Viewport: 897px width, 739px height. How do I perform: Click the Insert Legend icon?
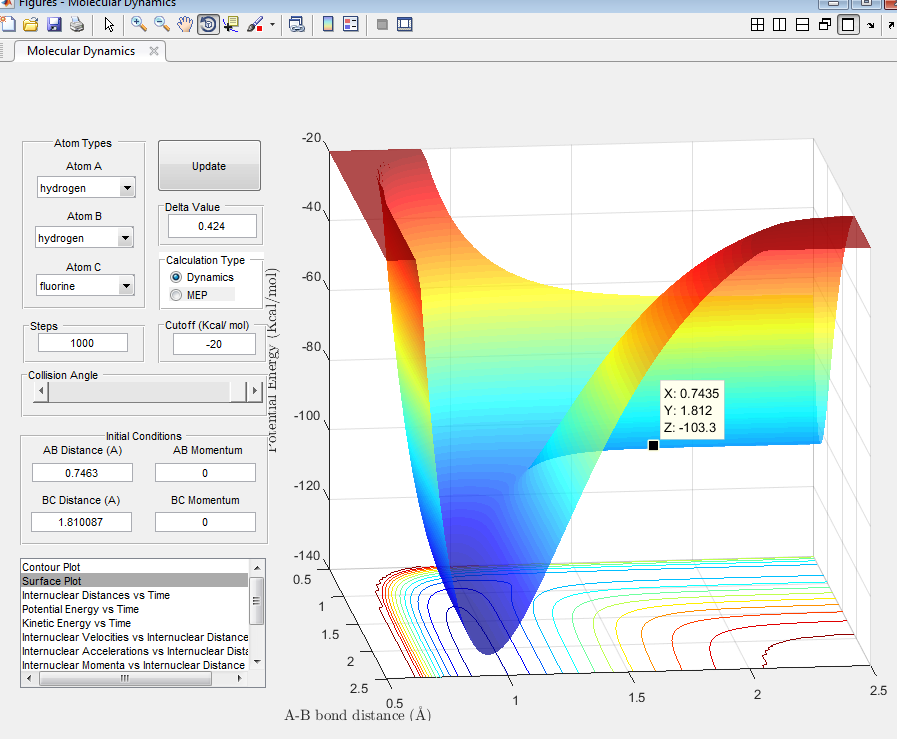pyautogui.click(x=350, y=25)
